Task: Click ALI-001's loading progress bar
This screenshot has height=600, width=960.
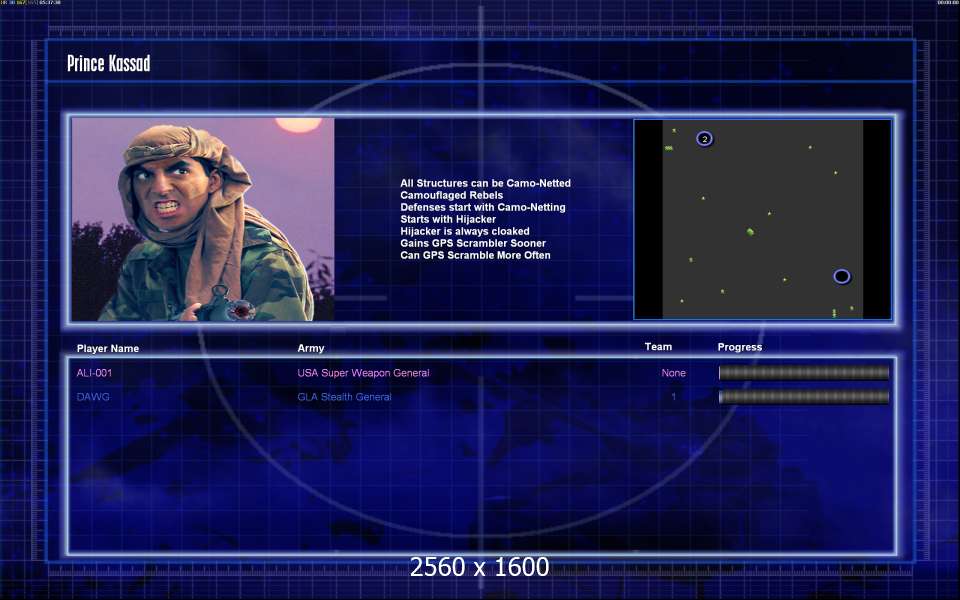Action: 803,373
